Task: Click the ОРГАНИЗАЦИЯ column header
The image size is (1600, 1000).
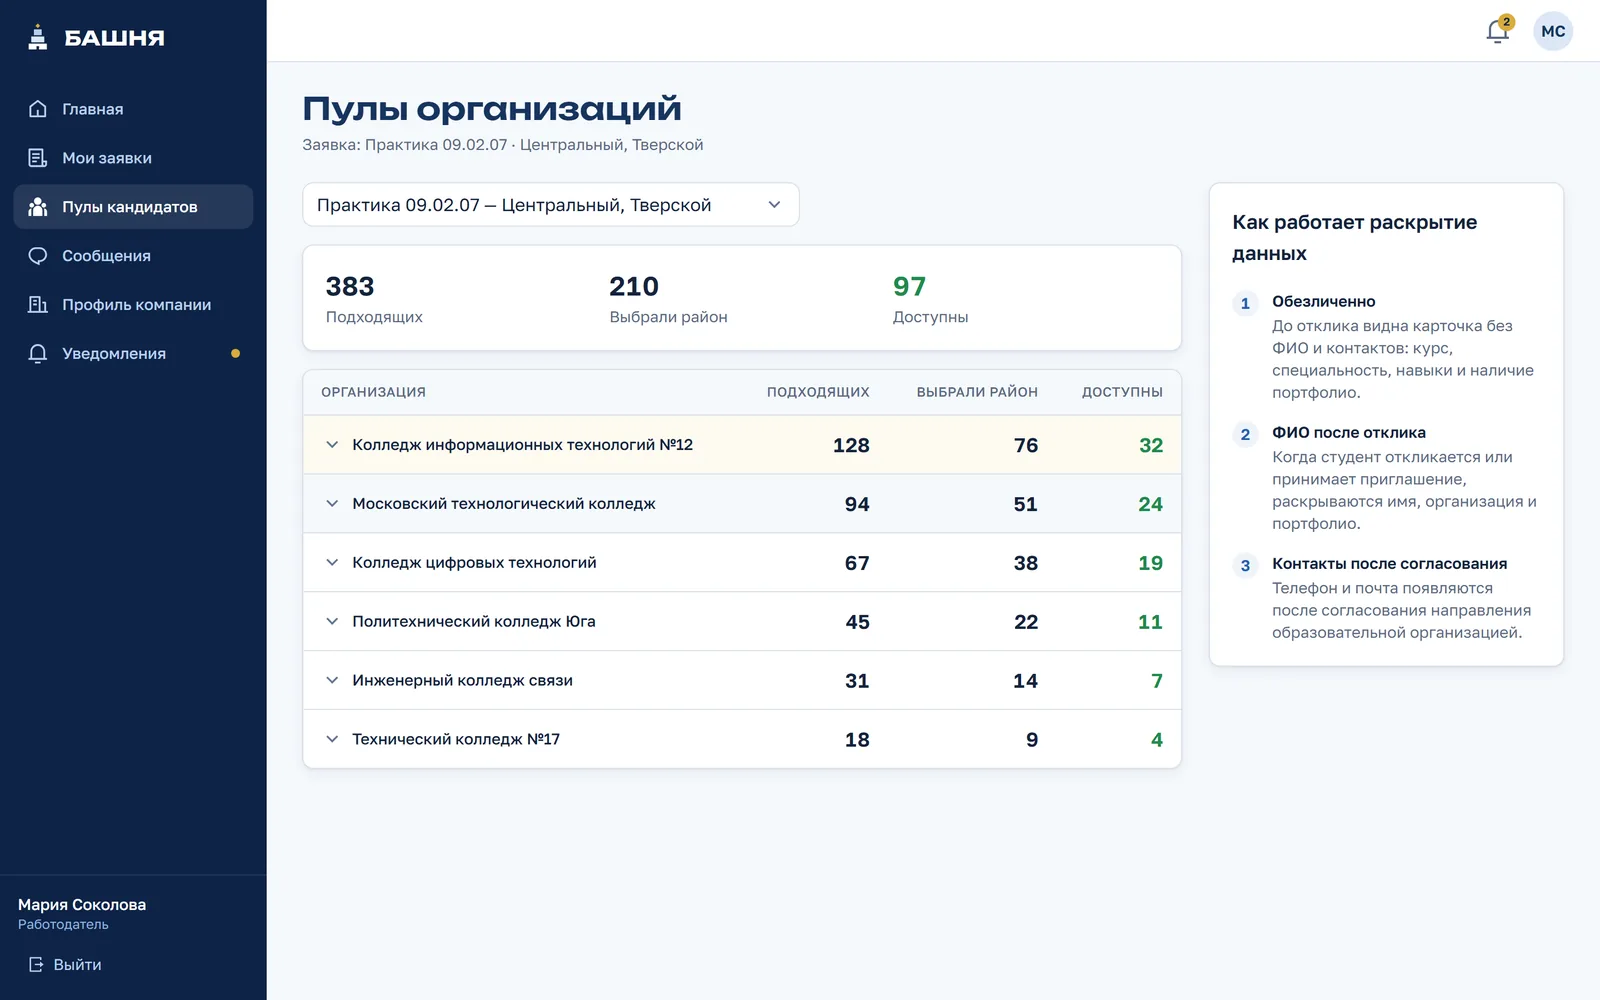Action: pos(373,392)
